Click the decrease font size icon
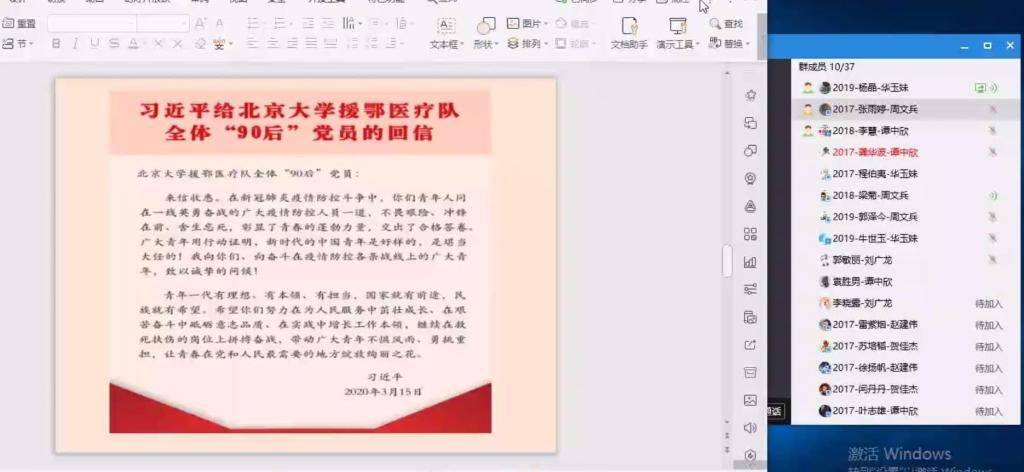The width and height of the screenshot is (1024, 472). 219,24
